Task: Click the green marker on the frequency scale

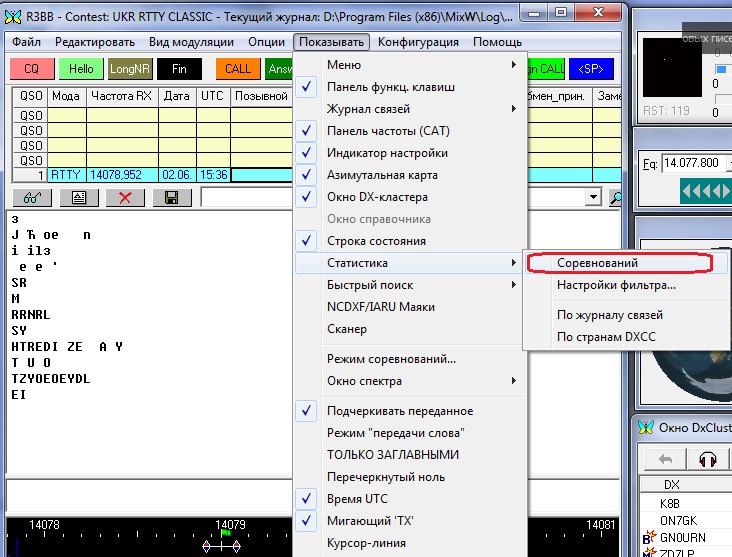Action: click(226, 534)
